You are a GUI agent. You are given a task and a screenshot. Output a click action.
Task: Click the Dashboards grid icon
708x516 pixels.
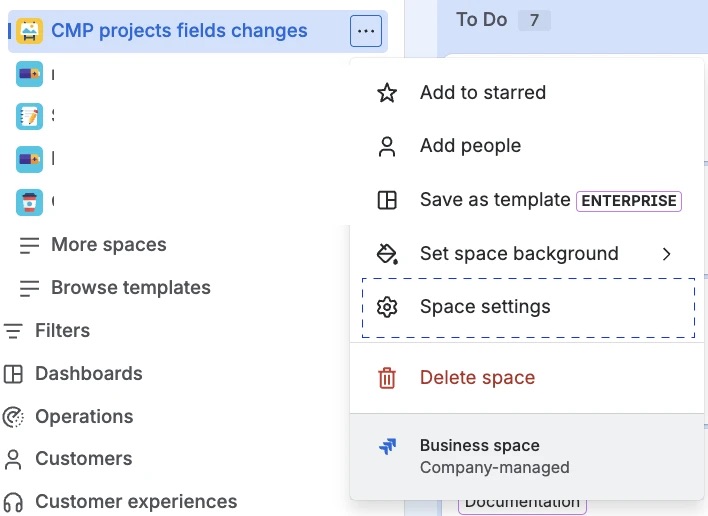tap(13, 374)
